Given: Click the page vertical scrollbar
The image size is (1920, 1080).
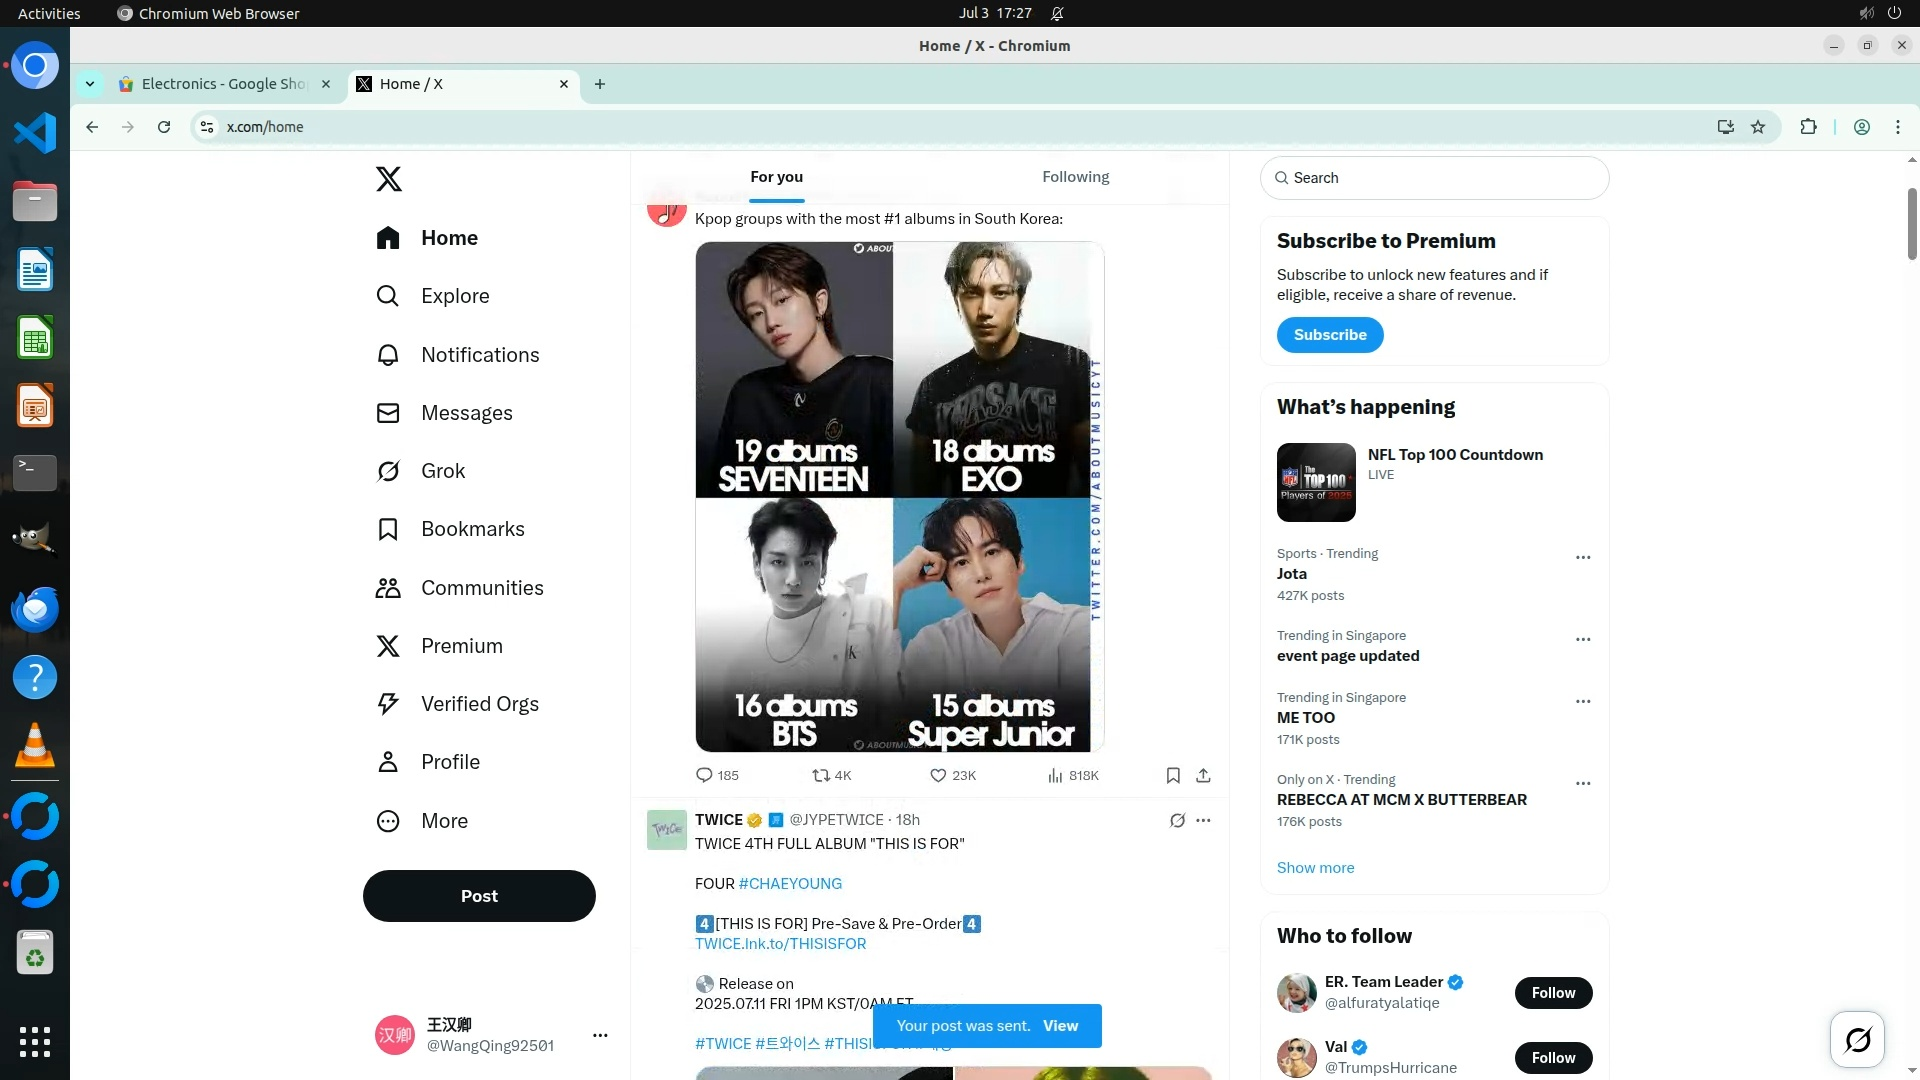Looking at the screenshot, I should tap(1911, 224).
